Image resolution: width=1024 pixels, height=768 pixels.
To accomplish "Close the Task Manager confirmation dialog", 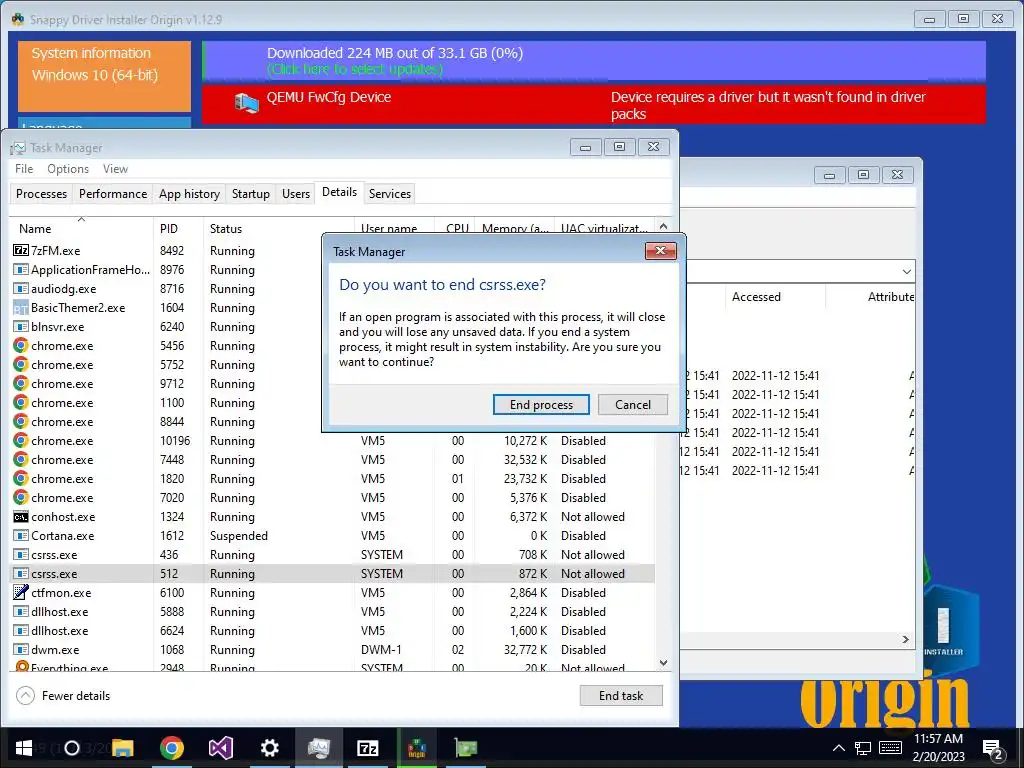I will click(660, 251).
